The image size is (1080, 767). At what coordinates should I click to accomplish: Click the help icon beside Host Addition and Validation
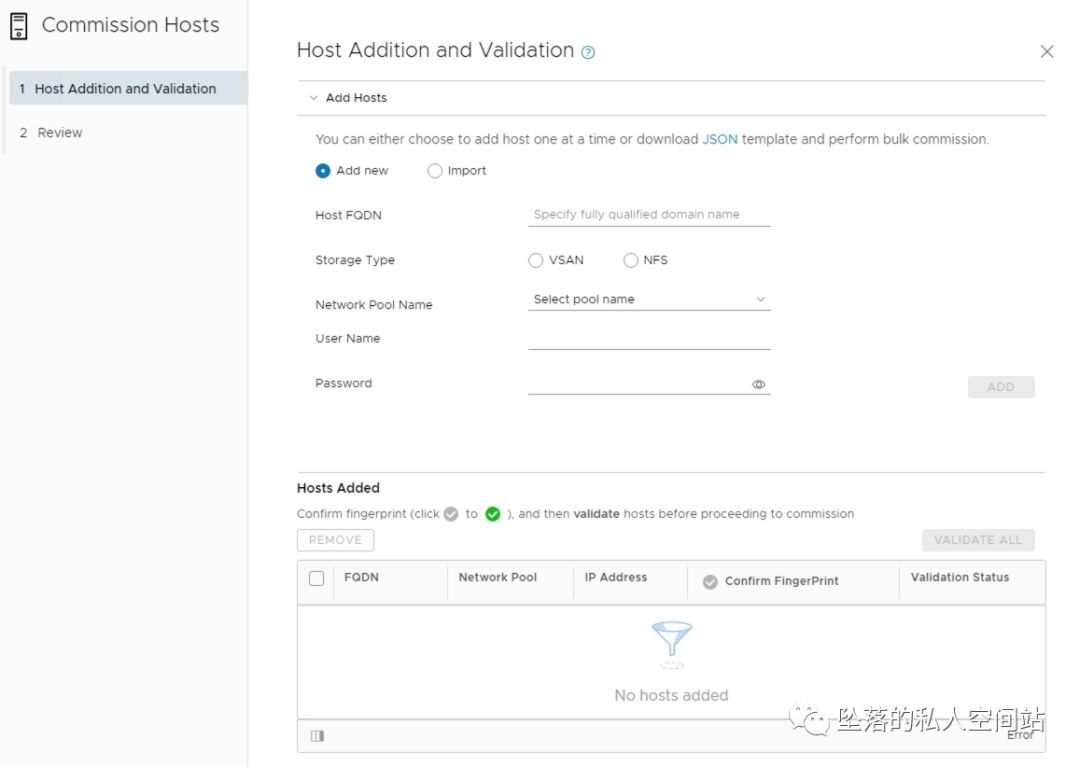point(588,53)
